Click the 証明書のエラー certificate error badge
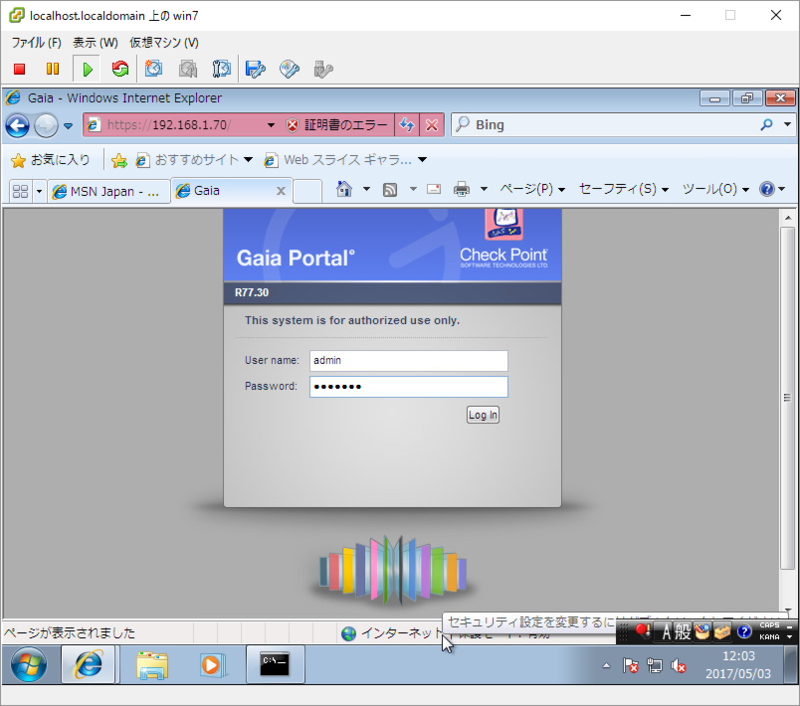 pyautogui.click(x=337, y=125)
